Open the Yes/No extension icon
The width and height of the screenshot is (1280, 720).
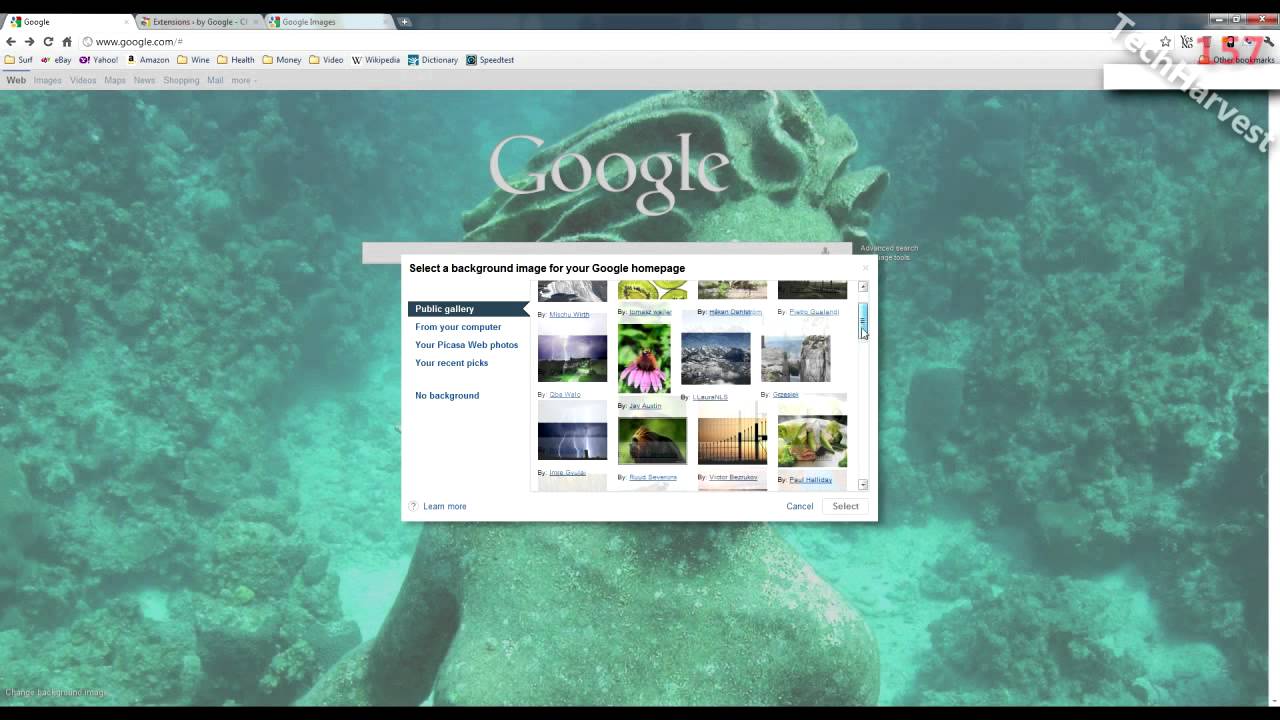point(1187,42)
